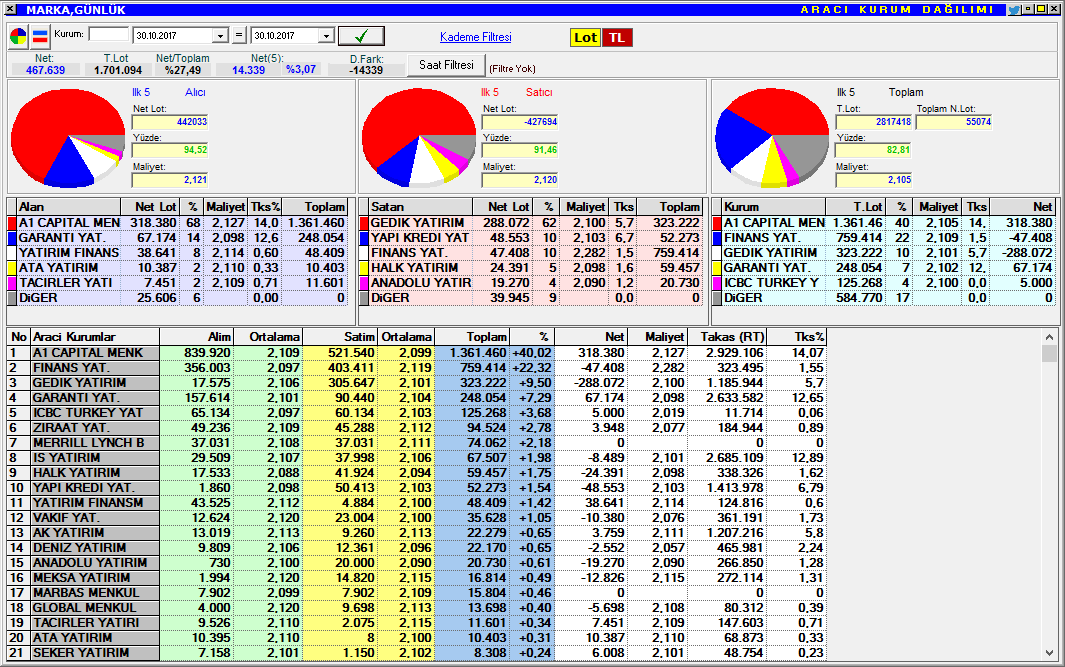
Task: Click T.Lot value 1.701.094 in summary bar
Action: tap(118, 70)
